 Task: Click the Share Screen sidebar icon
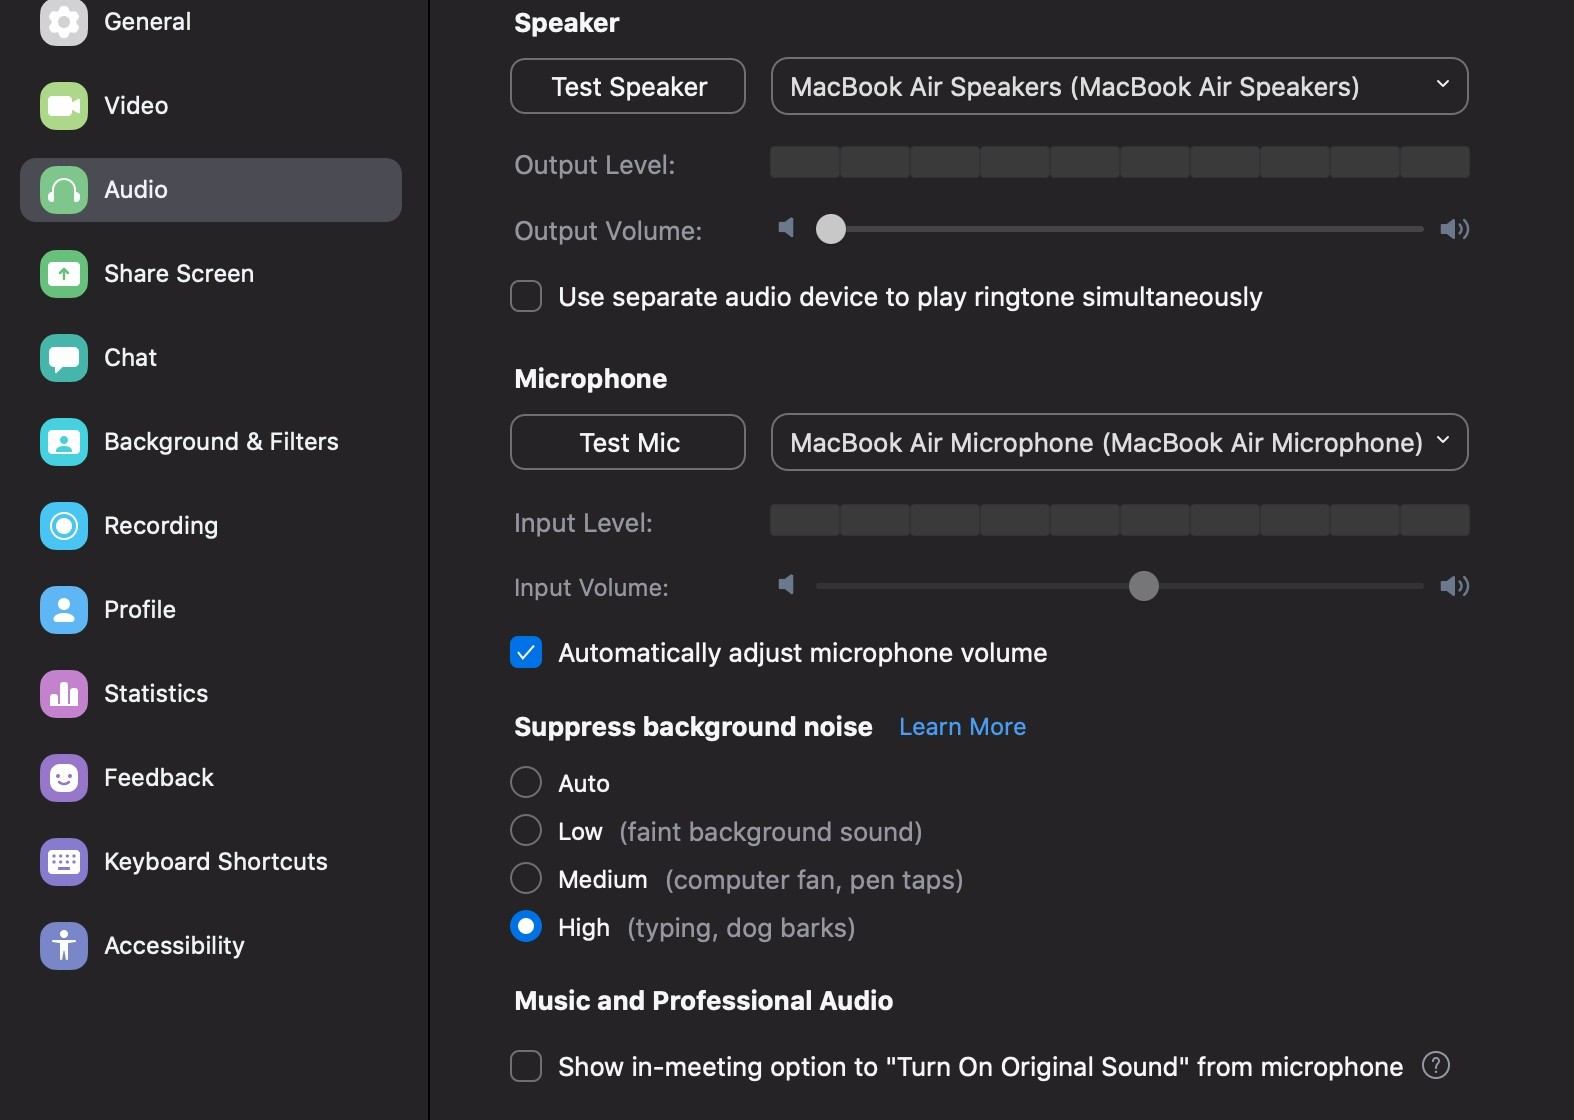pos(64,274)
